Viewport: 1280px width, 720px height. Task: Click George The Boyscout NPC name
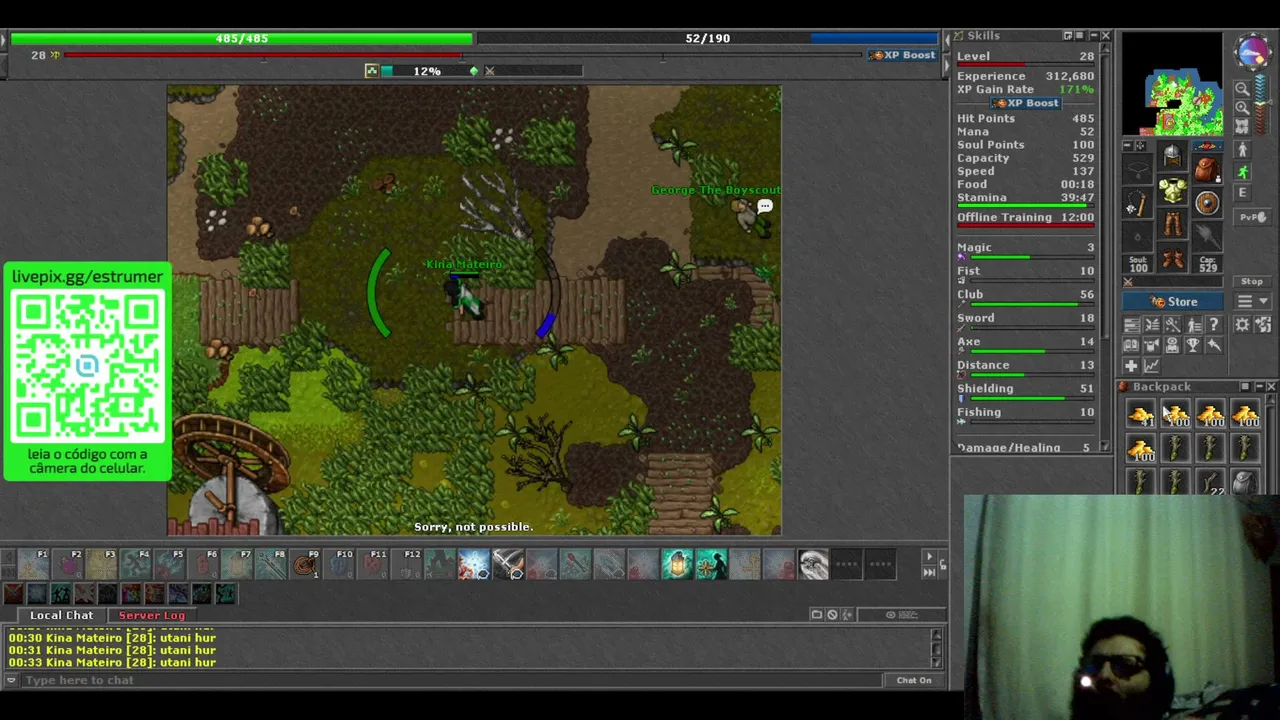click(716, 190)
